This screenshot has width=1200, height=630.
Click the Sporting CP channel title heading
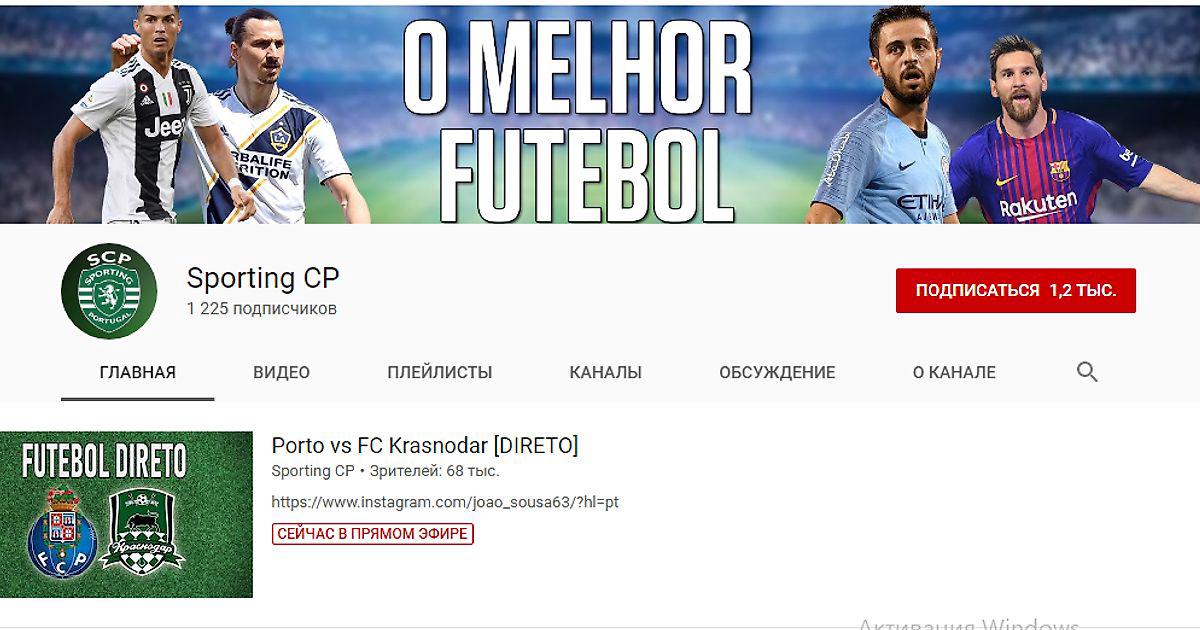click(263, 277)
